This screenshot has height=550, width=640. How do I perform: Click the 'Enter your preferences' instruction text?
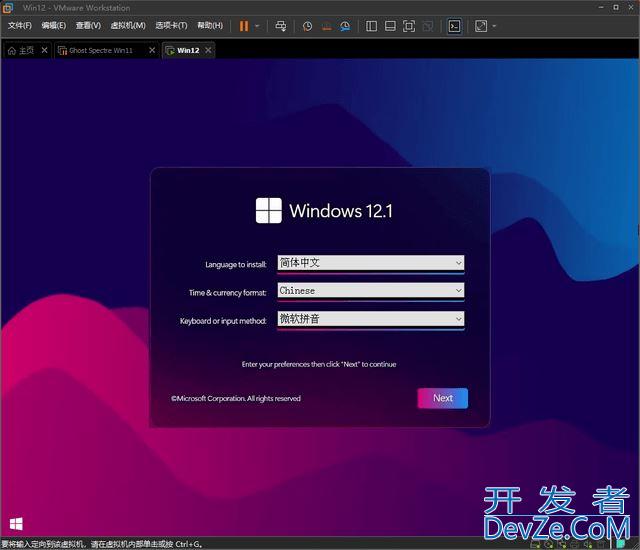click(319, 364)
